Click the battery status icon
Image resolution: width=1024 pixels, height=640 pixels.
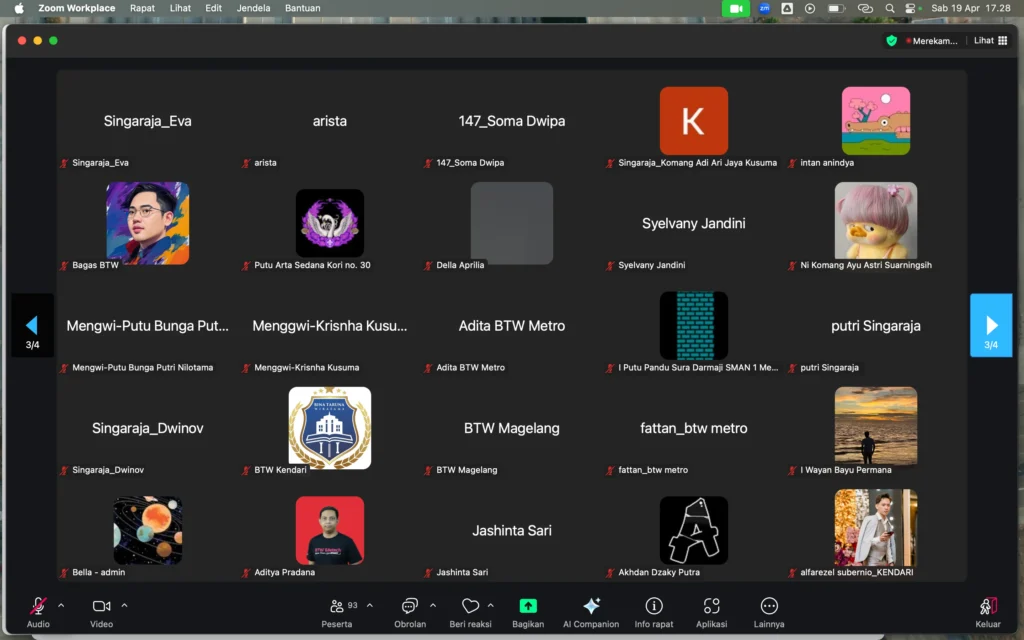tap(835, 8)
